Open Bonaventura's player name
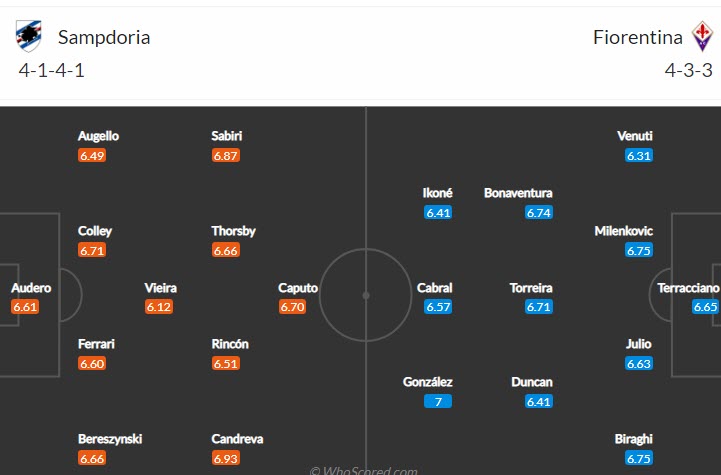Screen dimensions: 721x475 [x=518, y=193]
